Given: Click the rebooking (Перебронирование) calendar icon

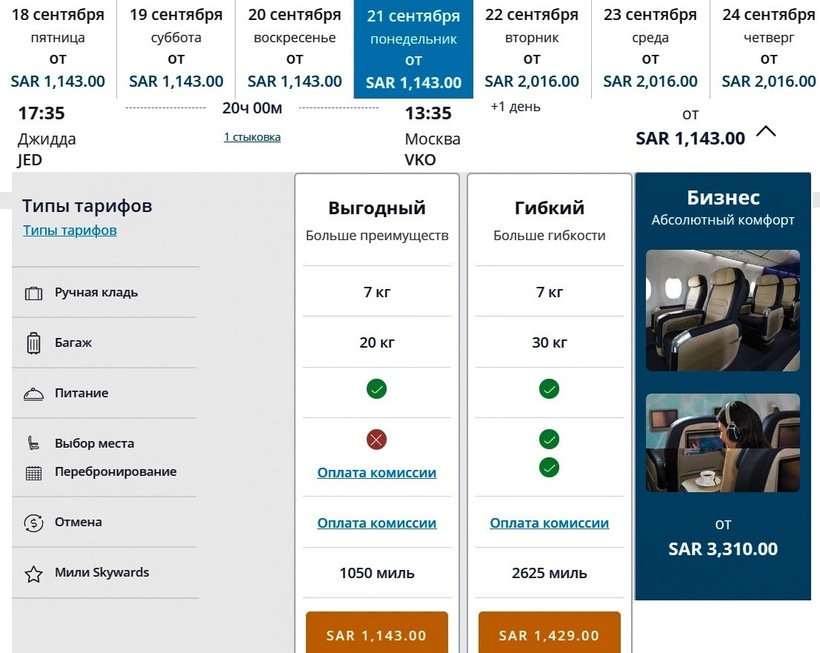Looking at the screenshot, I should tap(34, 472).
